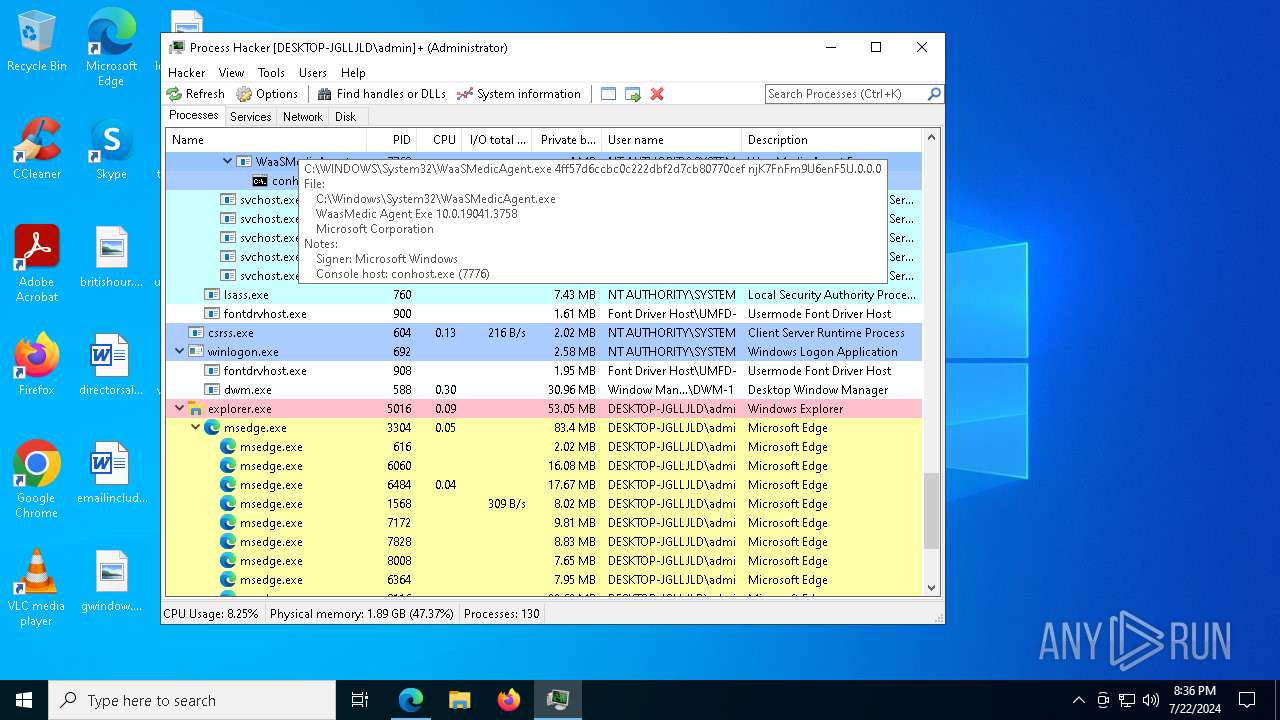This screenshot has height=720, width=1280.
Task: Open the View menu
Action: coord(231,73)
